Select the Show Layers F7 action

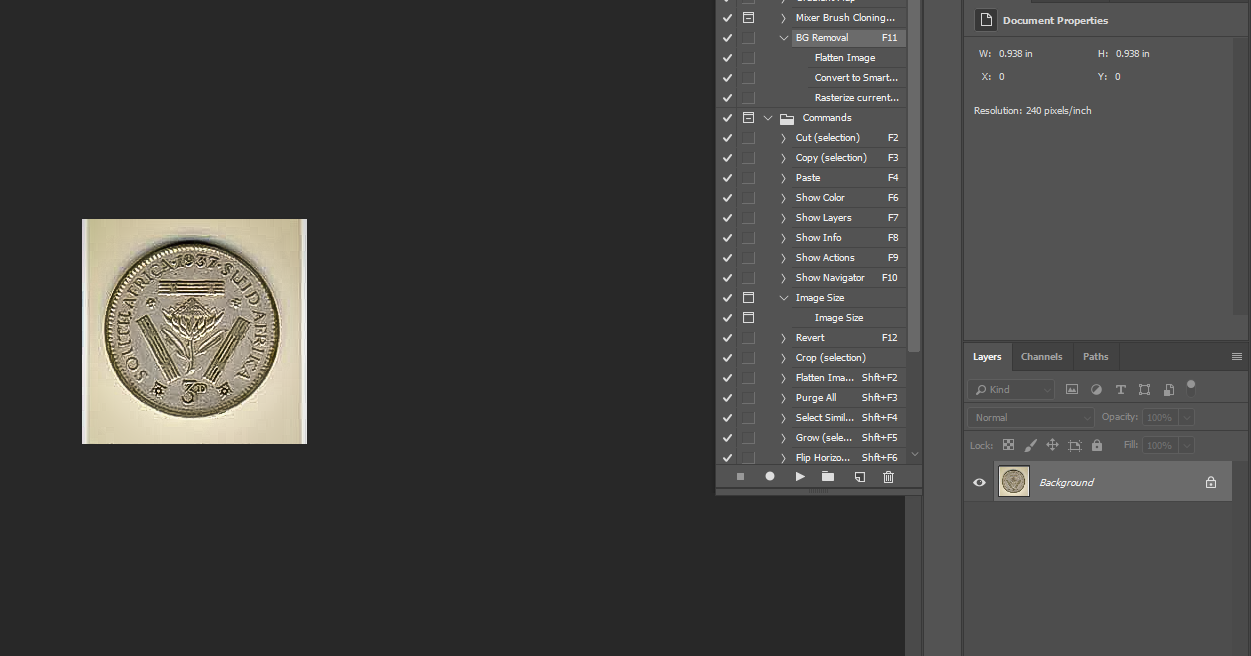coord(849,218)
